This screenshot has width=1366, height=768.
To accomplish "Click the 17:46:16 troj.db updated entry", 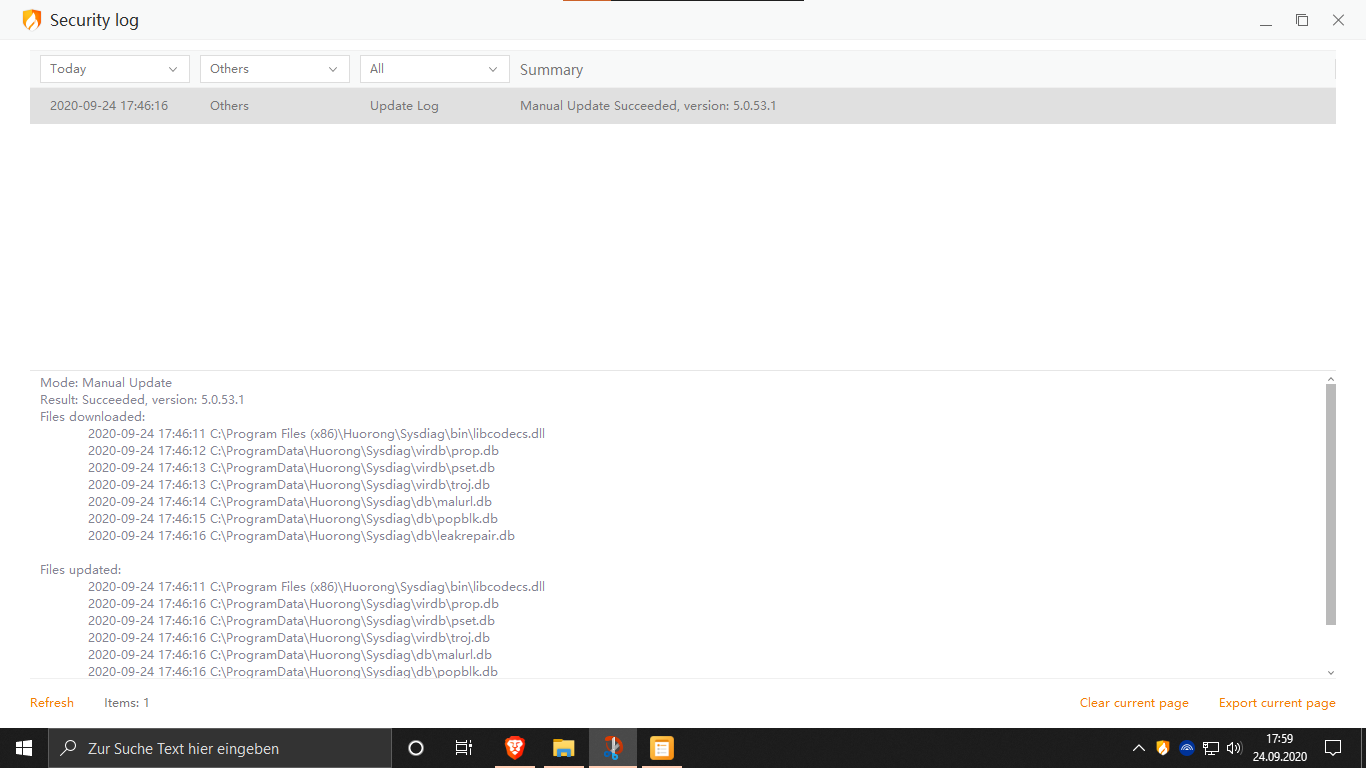I will 289,638.
